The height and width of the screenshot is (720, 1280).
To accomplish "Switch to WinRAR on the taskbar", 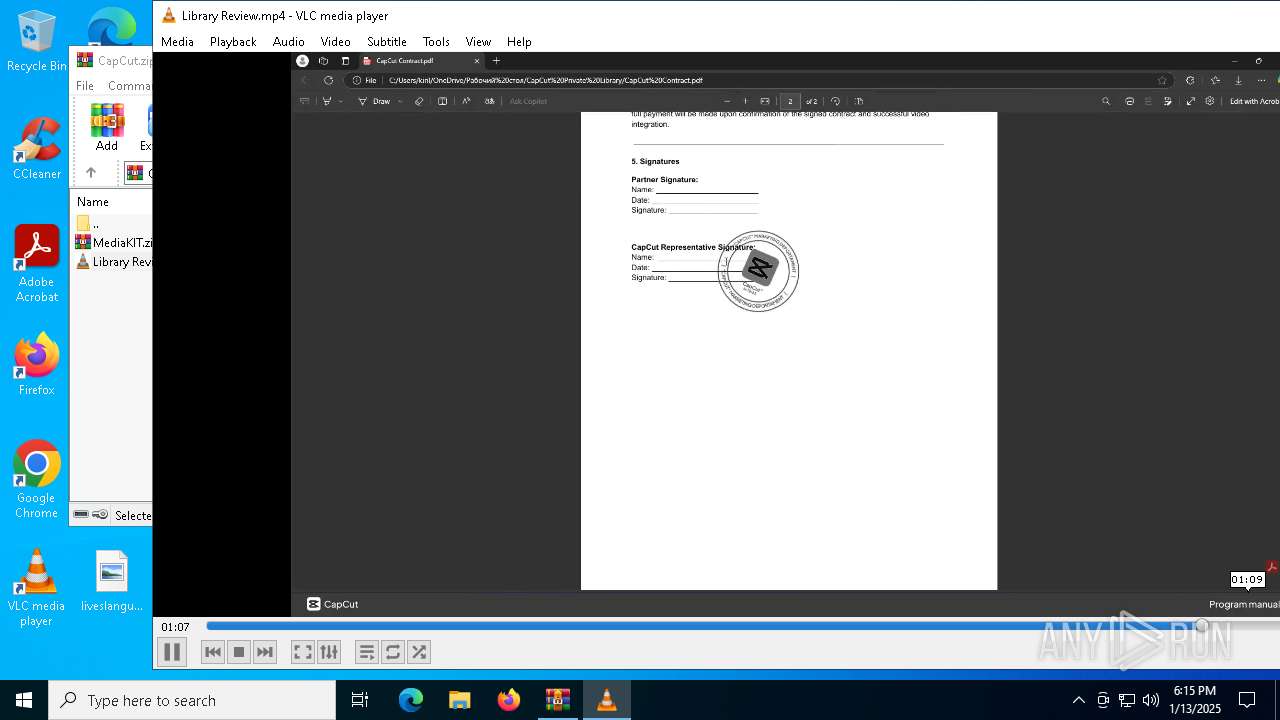I will coord(558,700).
